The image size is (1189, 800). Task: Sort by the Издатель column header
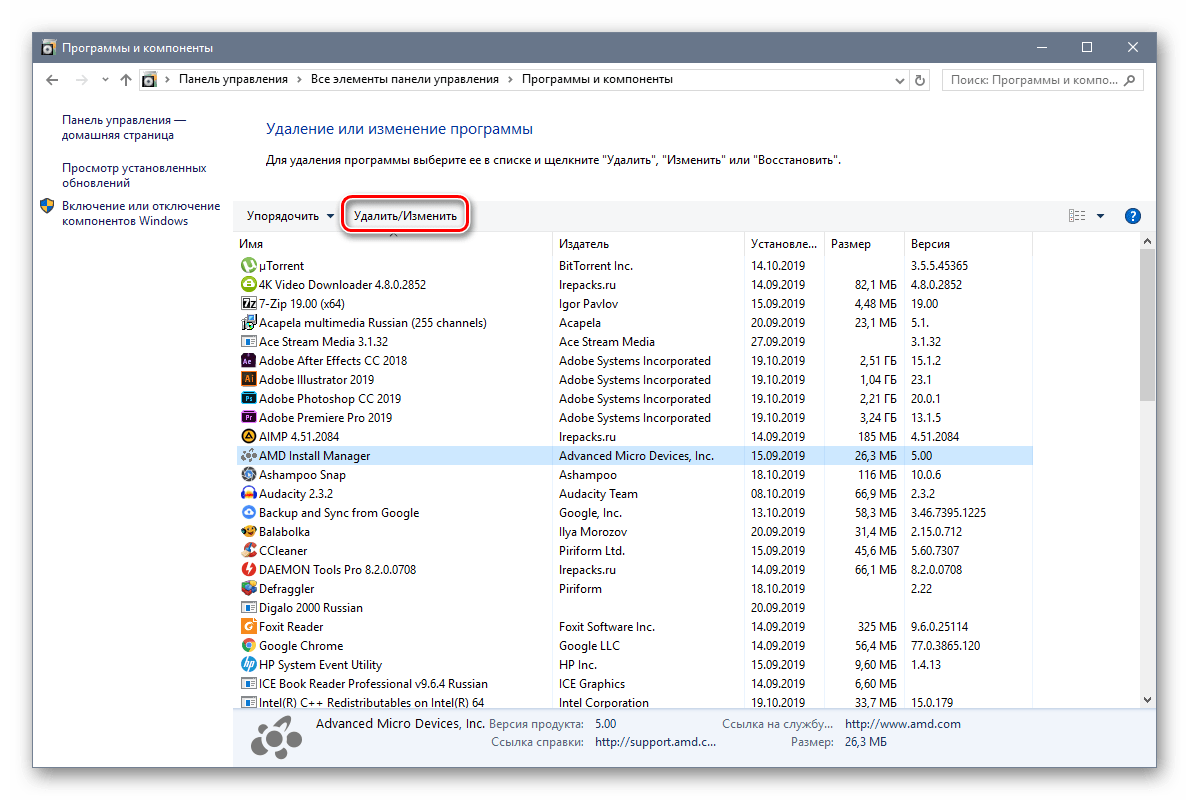(648, 243)
